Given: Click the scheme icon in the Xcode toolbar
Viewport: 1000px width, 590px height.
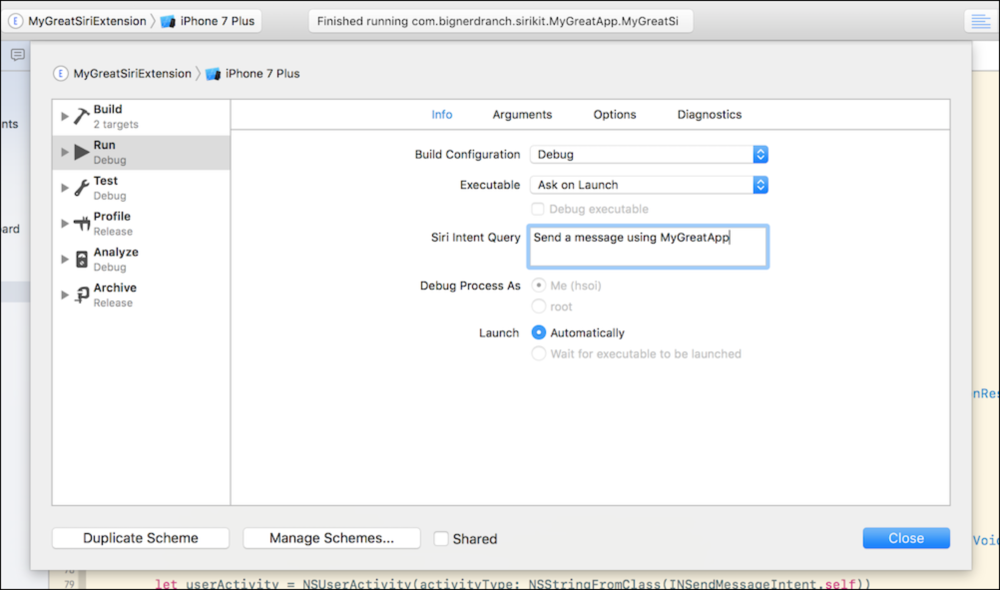Looking at the screenshot, I should tap(15, 21).
